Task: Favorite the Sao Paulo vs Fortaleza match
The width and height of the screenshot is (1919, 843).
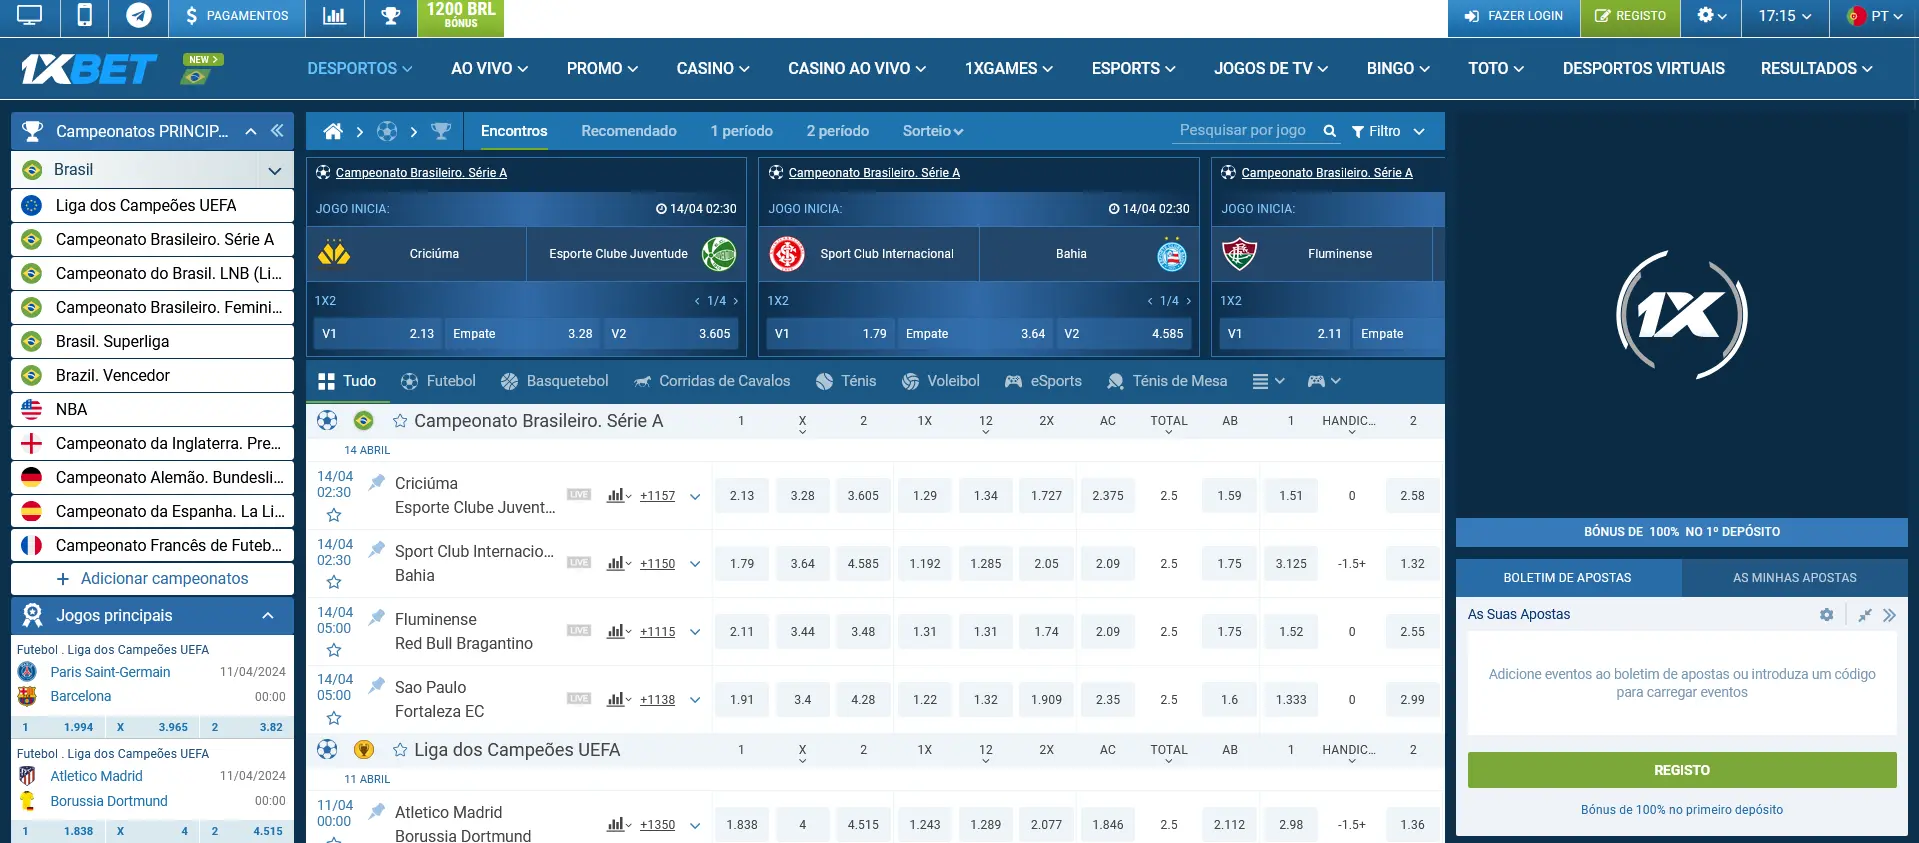Action: (x=334, y=718)
